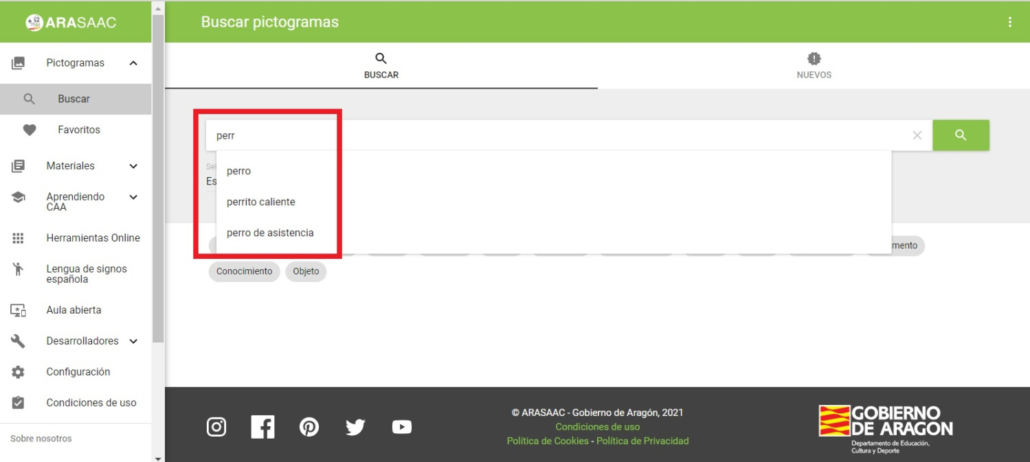This screenshot has height=462, width=1030.
Task: Open the YouTube channel from footer
Action: point(401,427)
